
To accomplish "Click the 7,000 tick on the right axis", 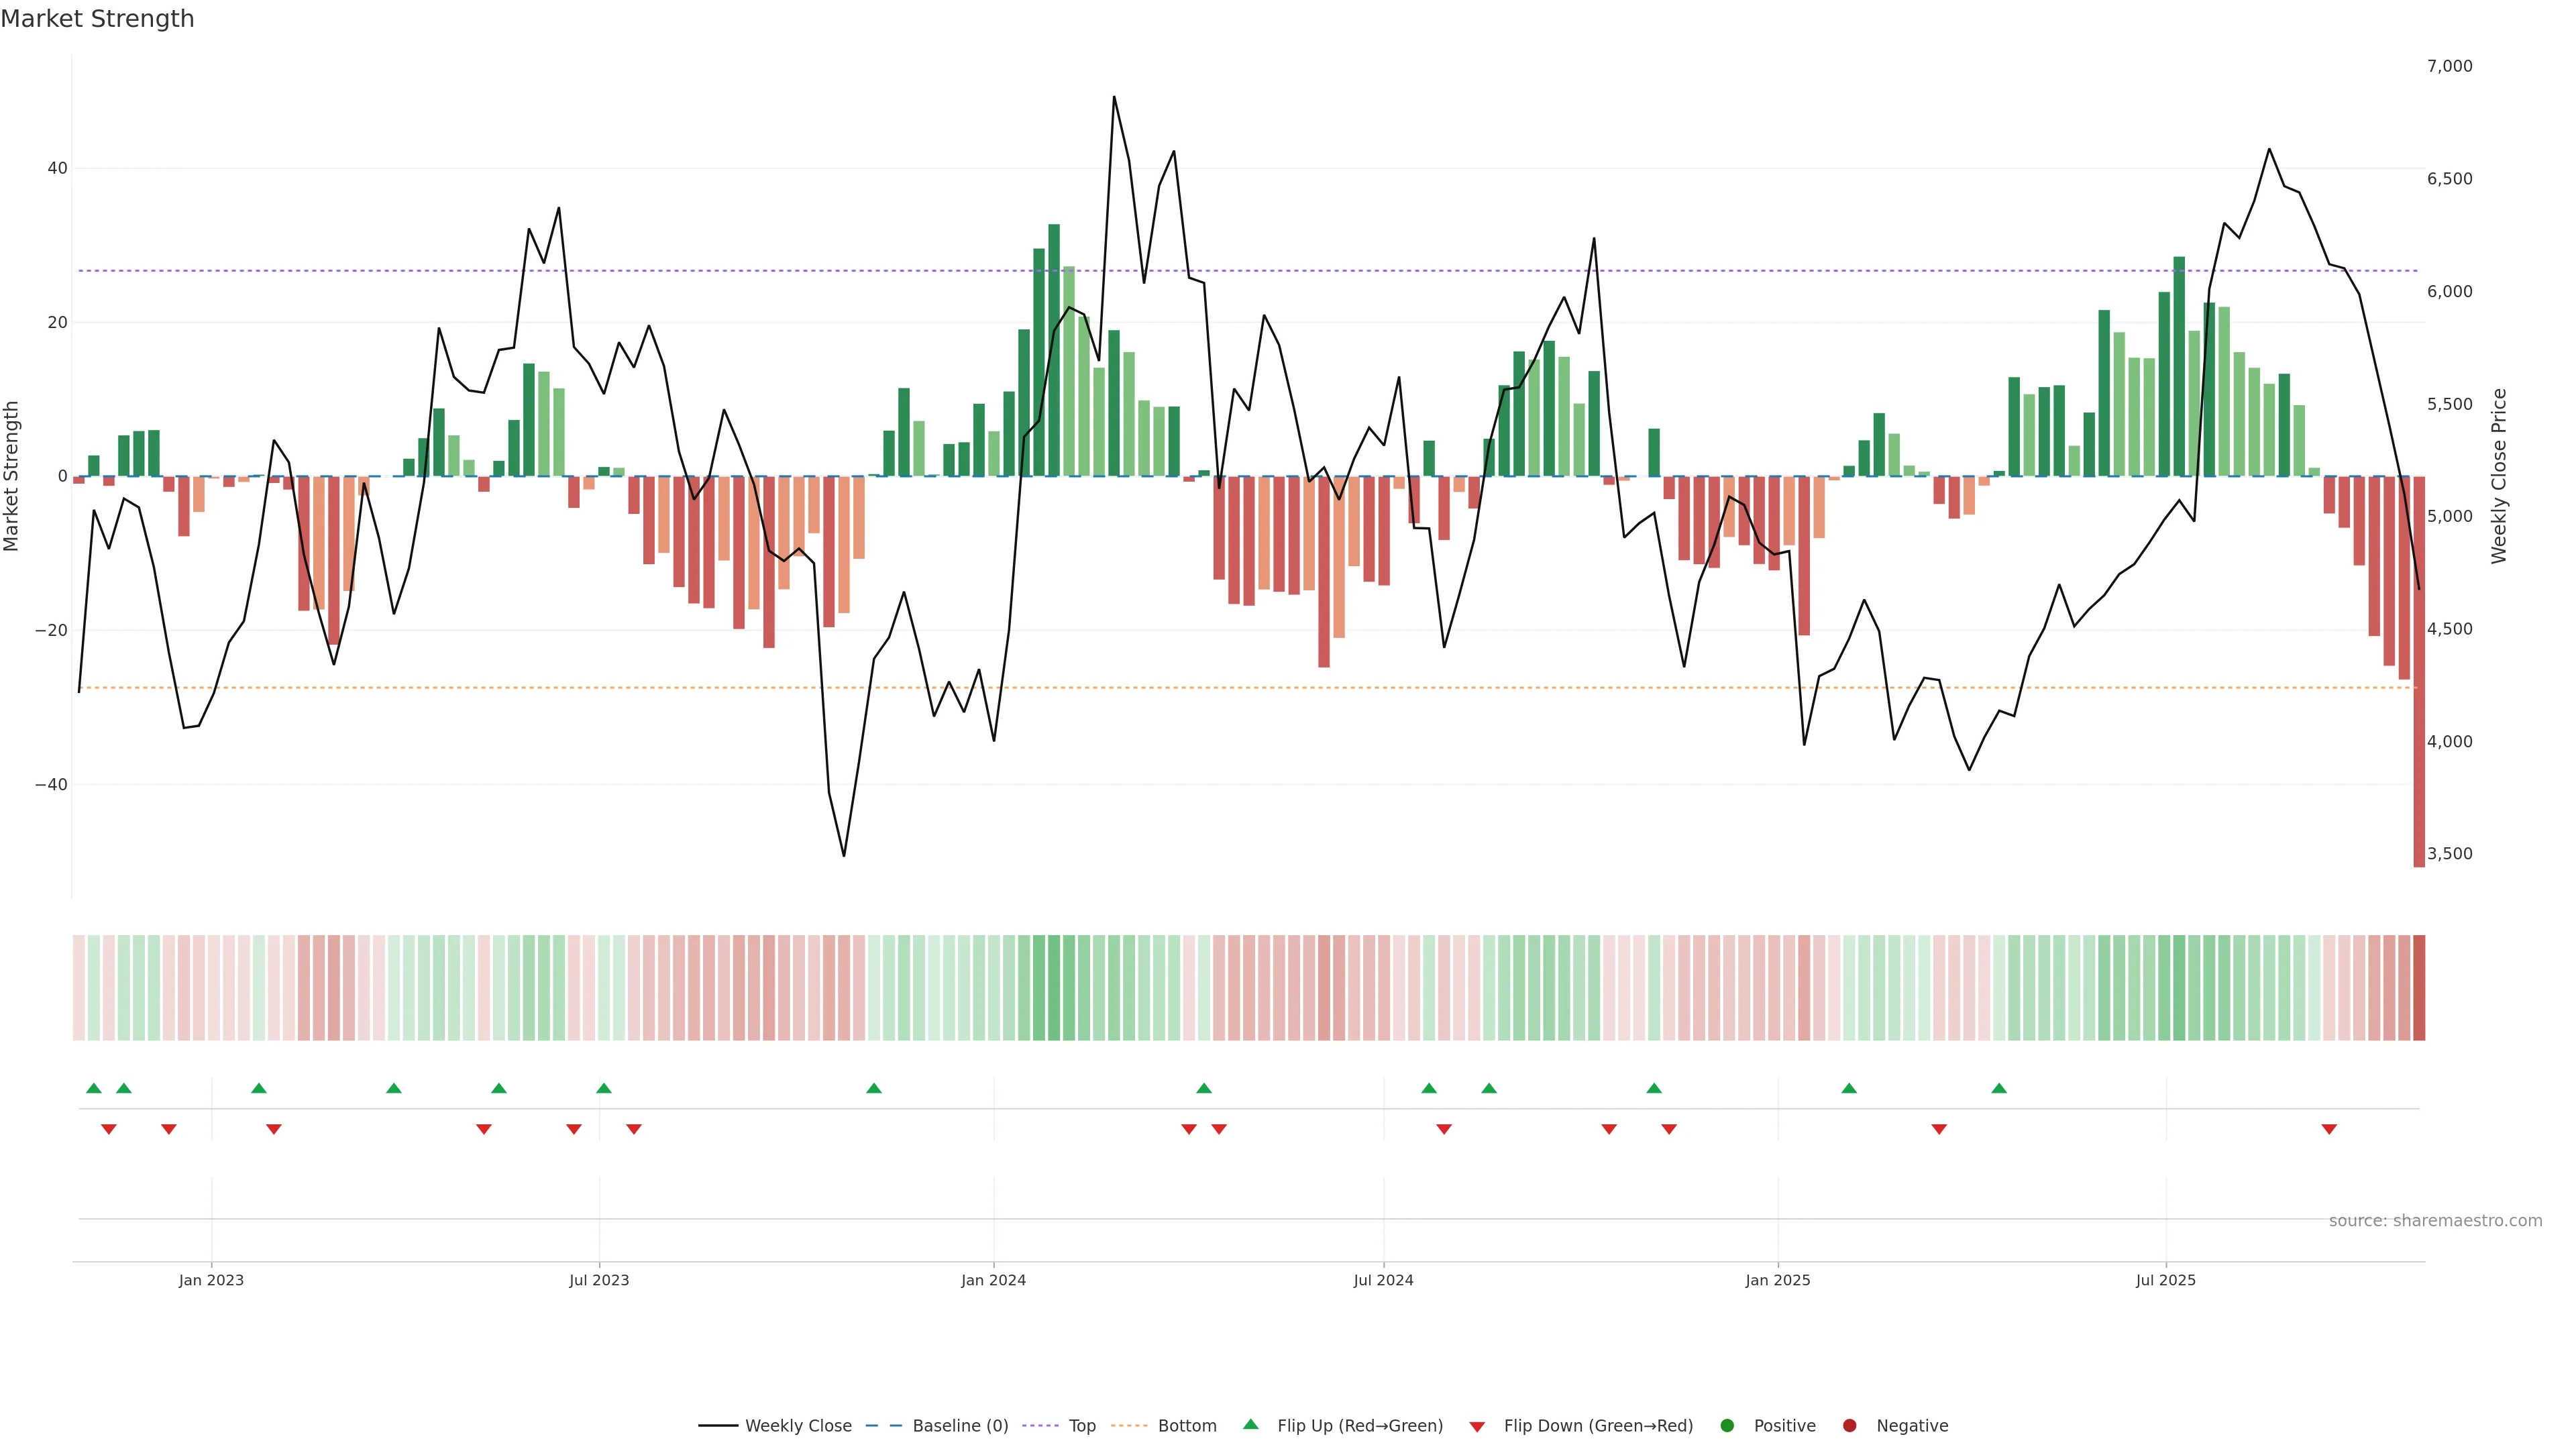I will click(2449, 66).
